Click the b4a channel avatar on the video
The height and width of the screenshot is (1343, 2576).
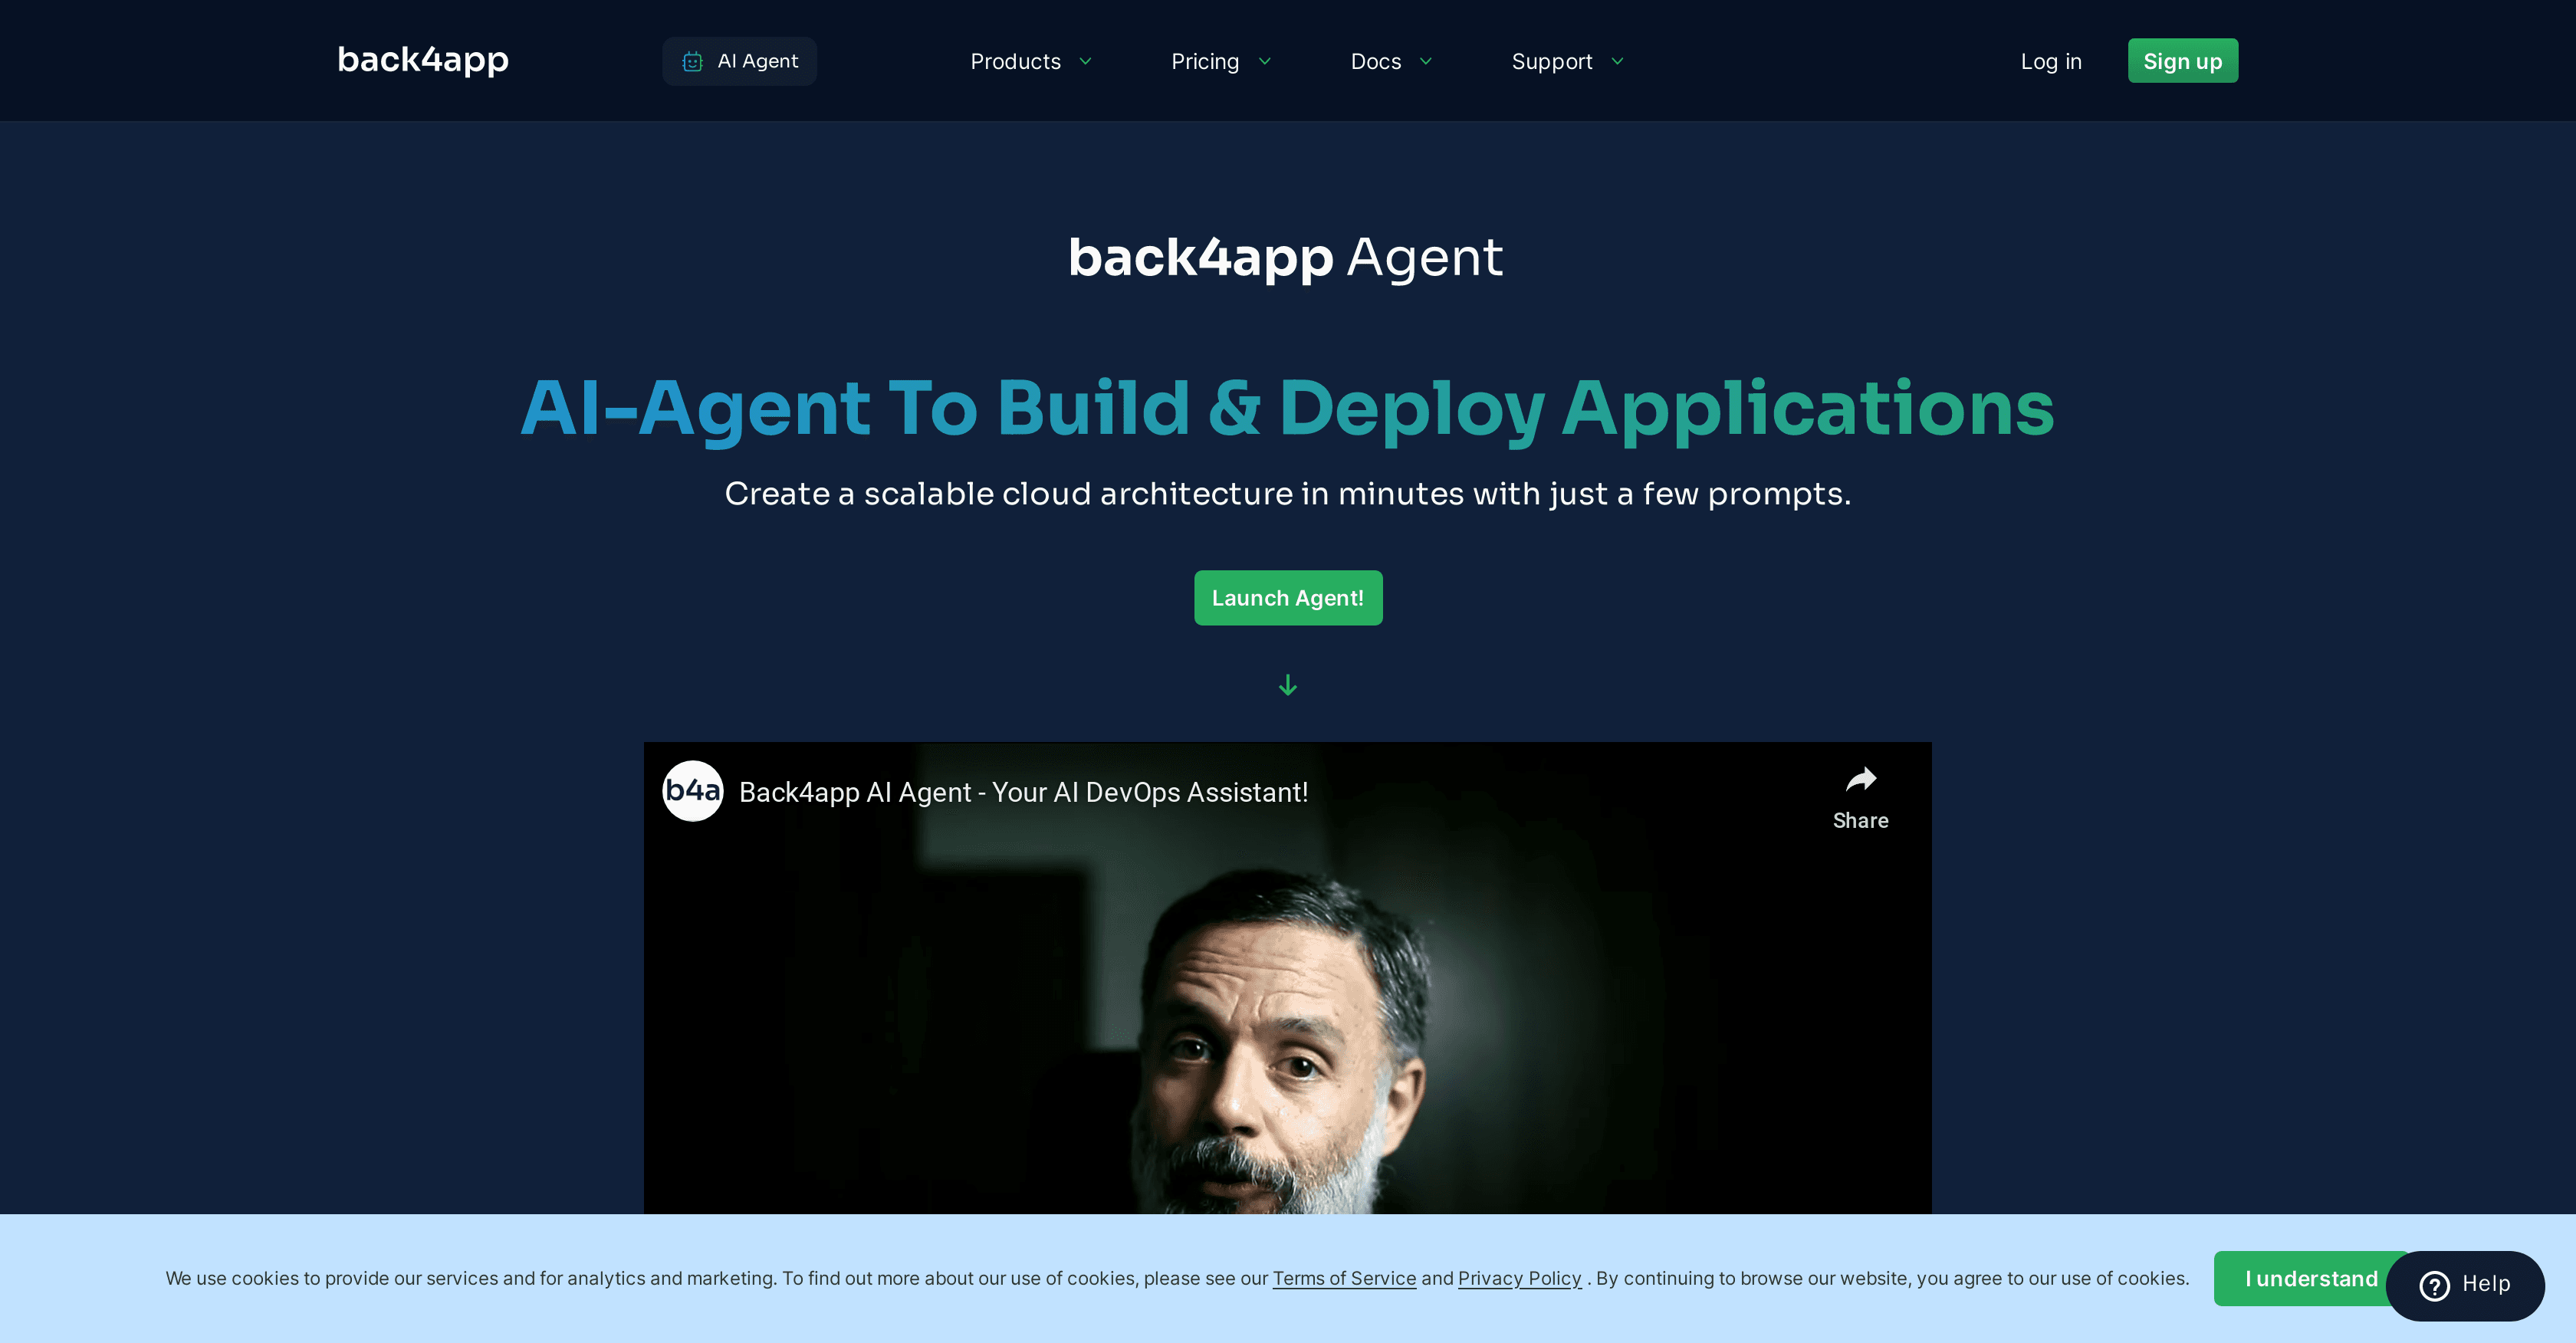coord(692,790)
